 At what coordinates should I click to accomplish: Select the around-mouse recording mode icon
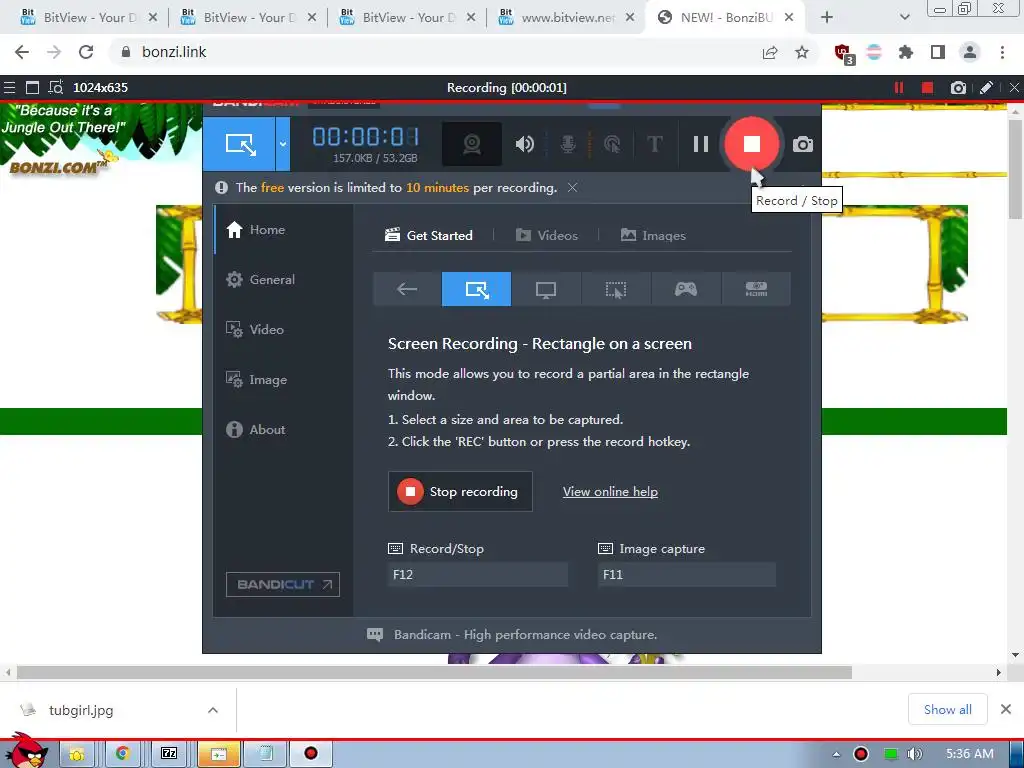[616, 289]
